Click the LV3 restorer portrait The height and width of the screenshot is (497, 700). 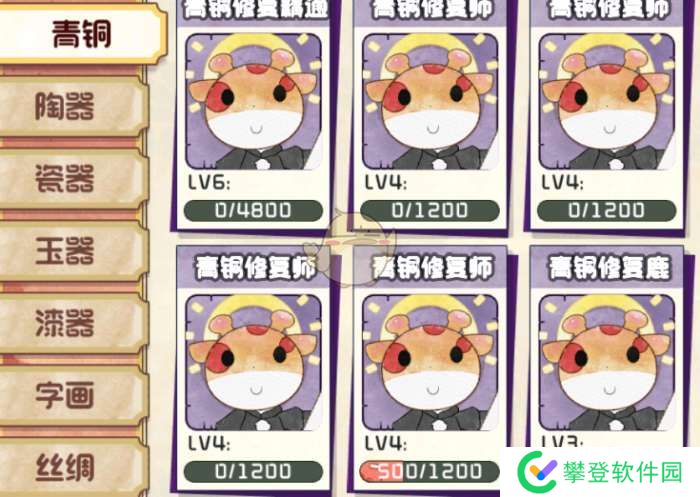tap(607, 363)
